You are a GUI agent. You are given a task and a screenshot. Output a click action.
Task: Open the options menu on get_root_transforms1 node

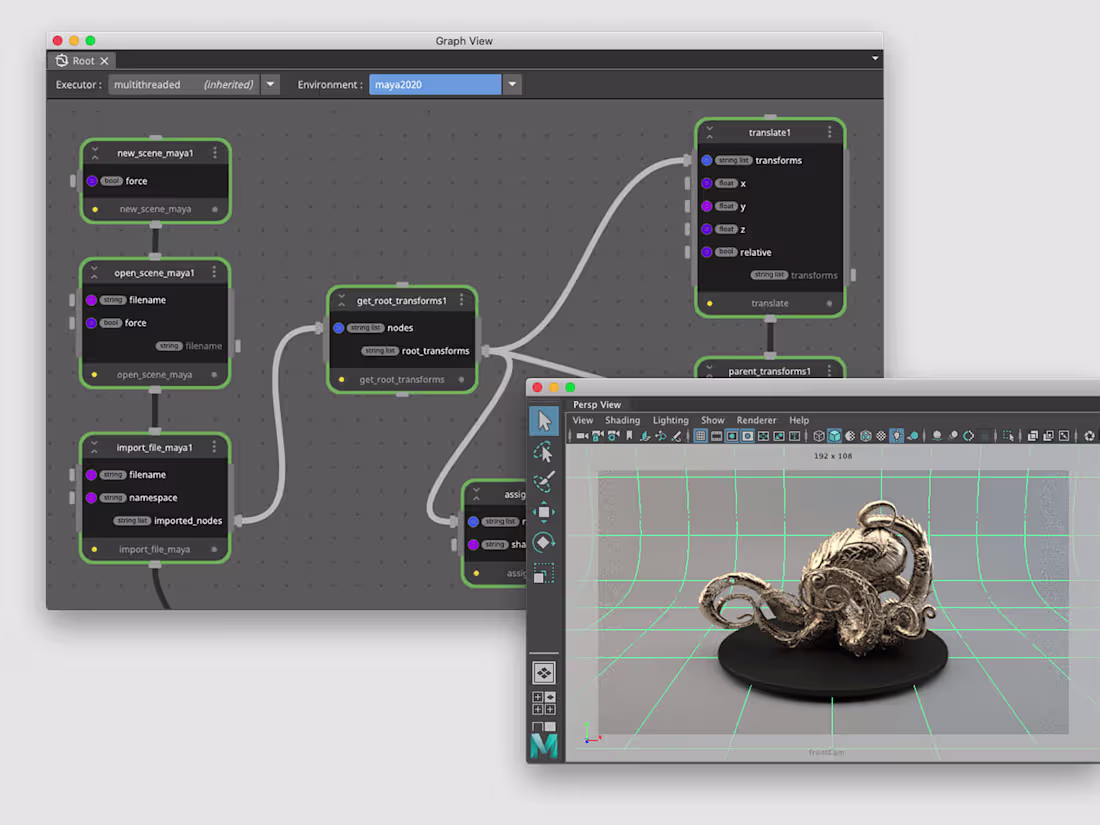[x=461, y=299]
